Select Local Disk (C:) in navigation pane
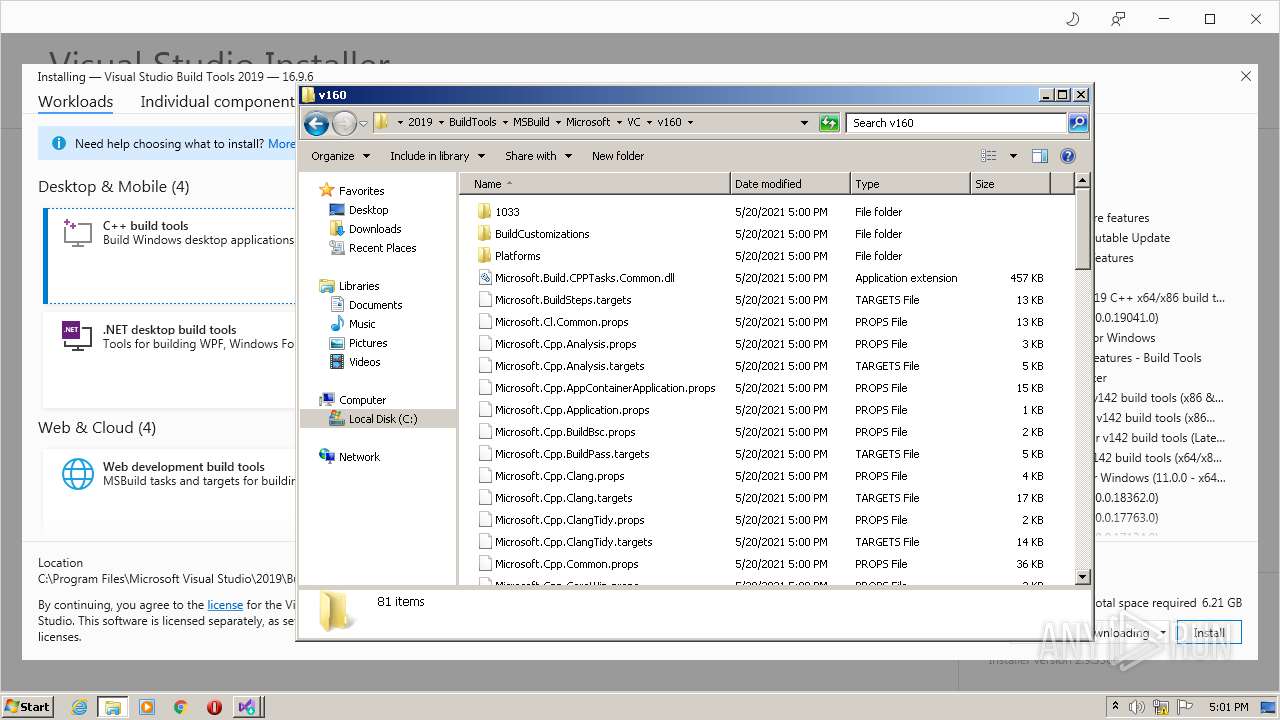Viewport: 1280px width, 720px height. pos(378,419)
